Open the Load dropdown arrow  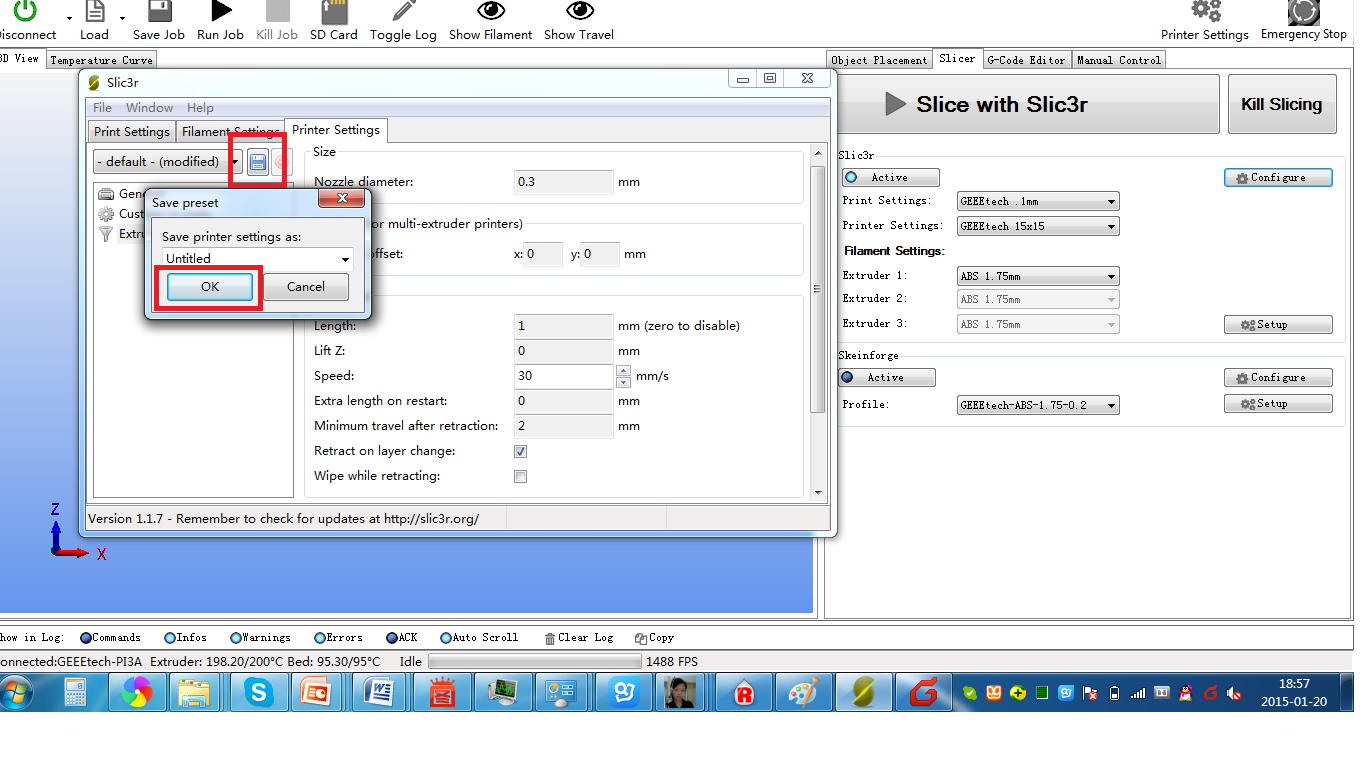point(122,18)
